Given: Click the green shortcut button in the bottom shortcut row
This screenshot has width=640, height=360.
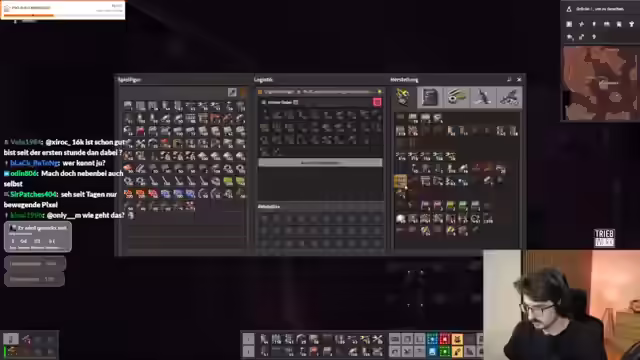Looking at the screenshot, I should coord(444,351).
